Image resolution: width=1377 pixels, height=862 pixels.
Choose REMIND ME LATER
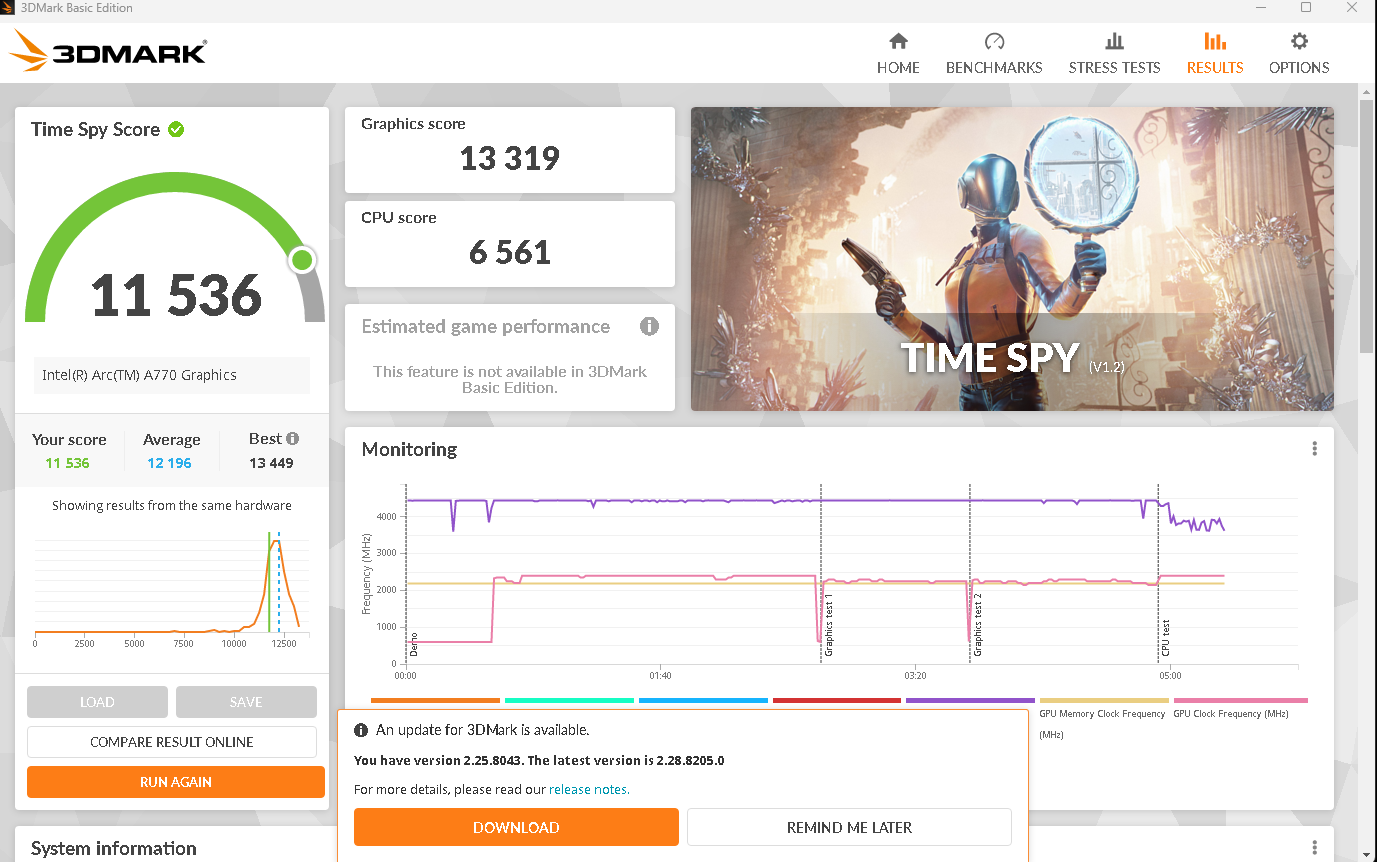(x=849, y=827)
